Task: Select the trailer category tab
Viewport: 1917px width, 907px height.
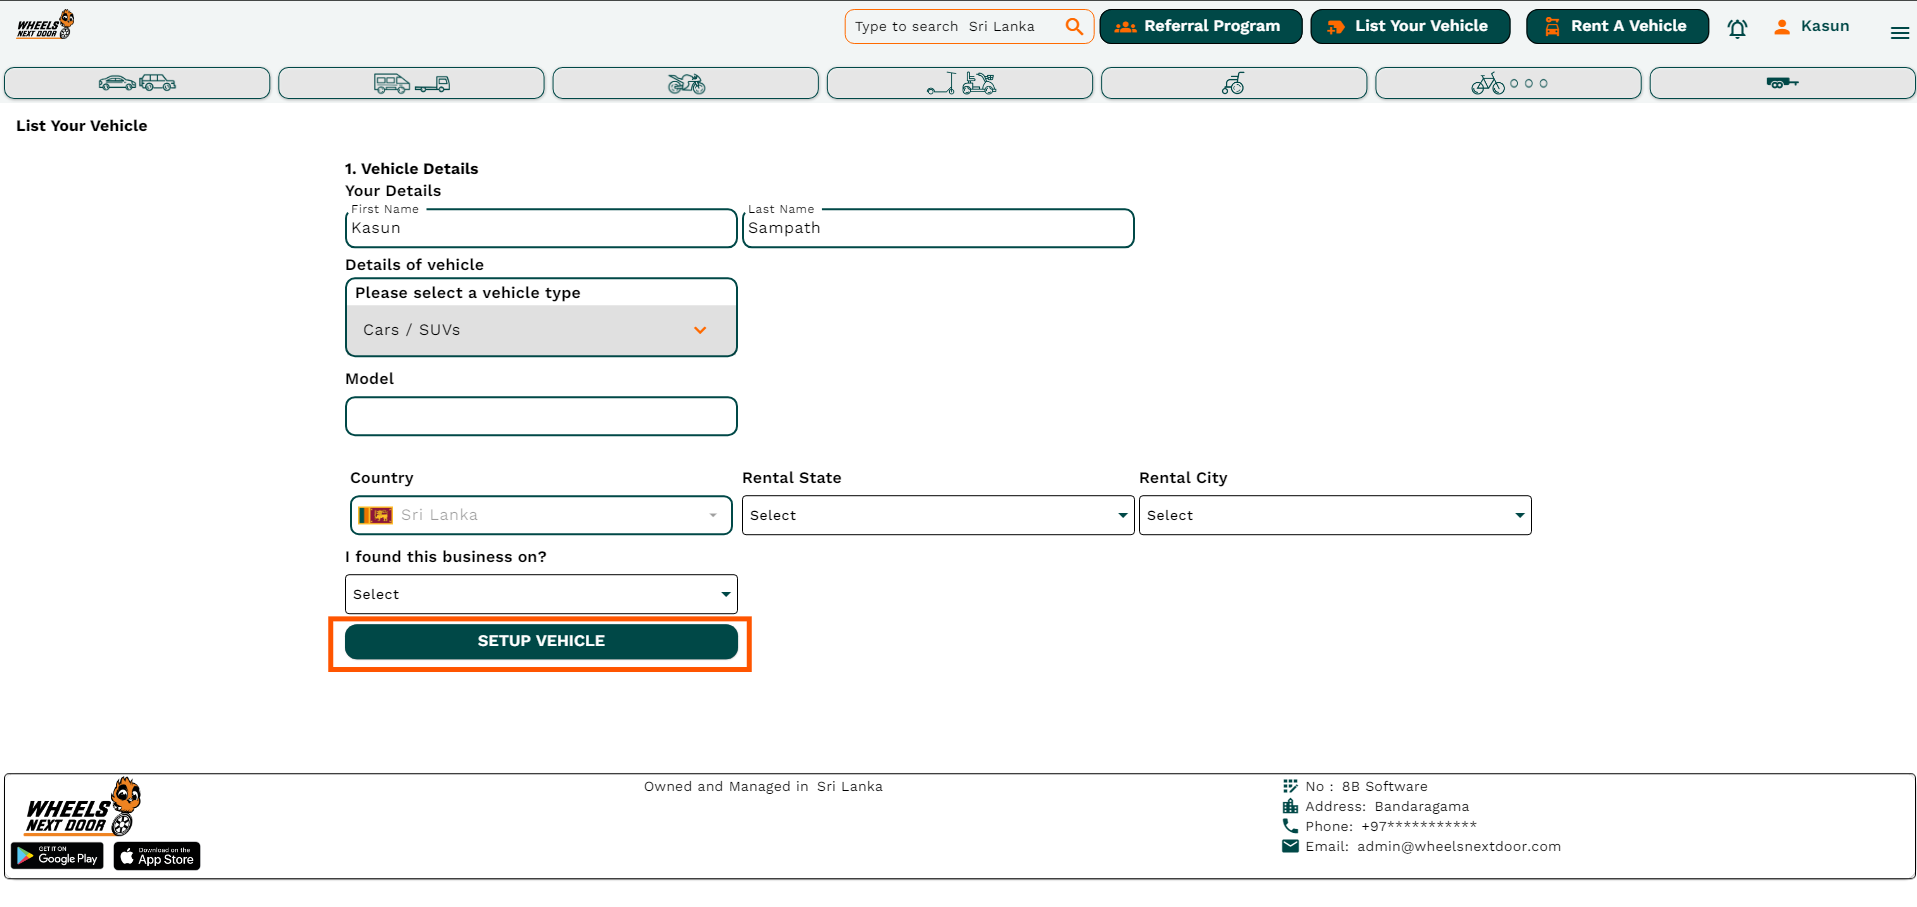Action: click(1782, 83)
